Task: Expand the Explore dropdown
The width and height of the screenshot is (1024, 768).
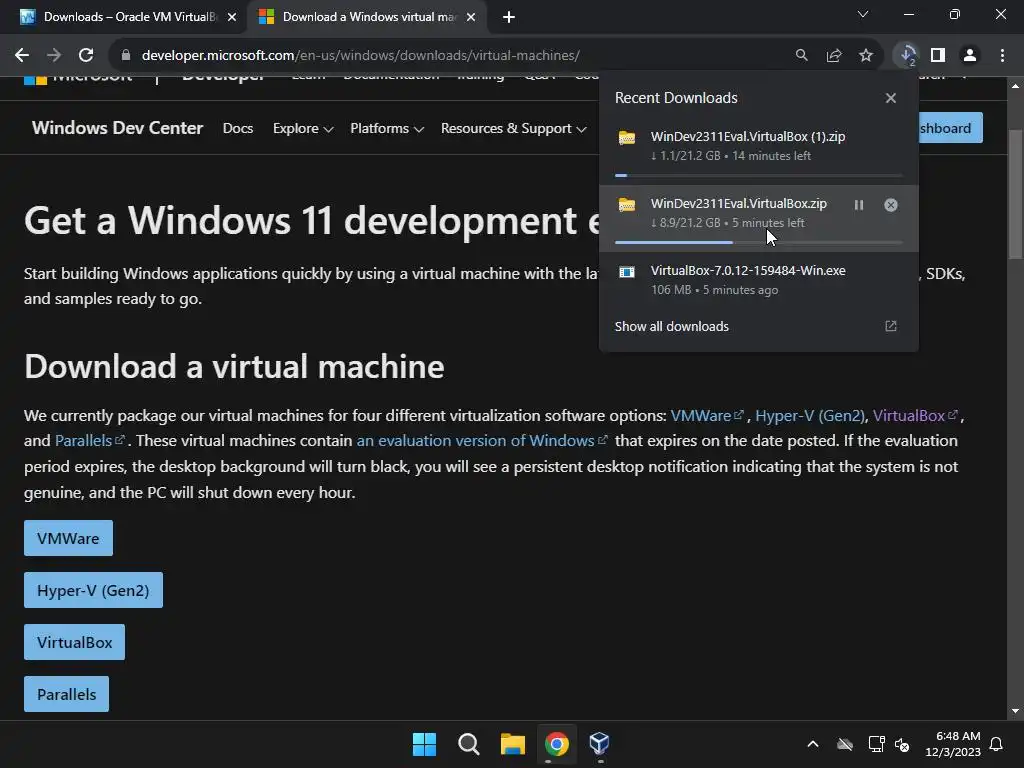Action: click(303, 129)
